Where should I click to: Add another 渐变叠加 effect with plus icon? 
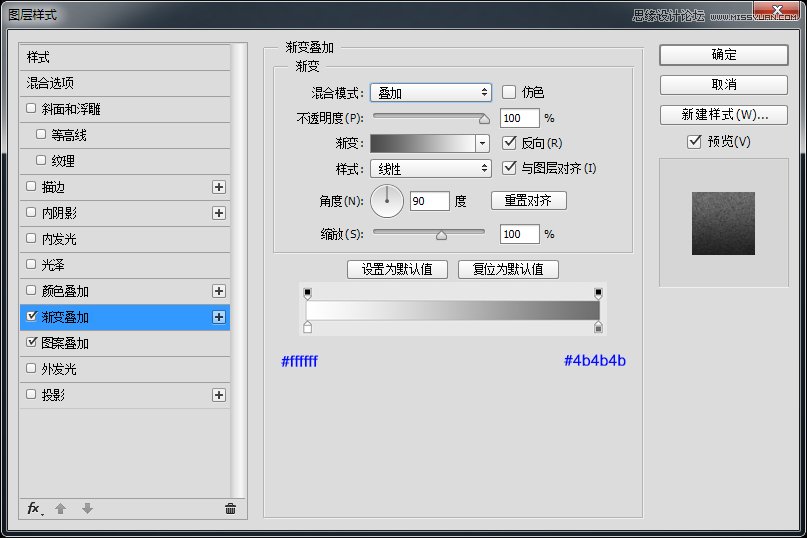point(219,317)
